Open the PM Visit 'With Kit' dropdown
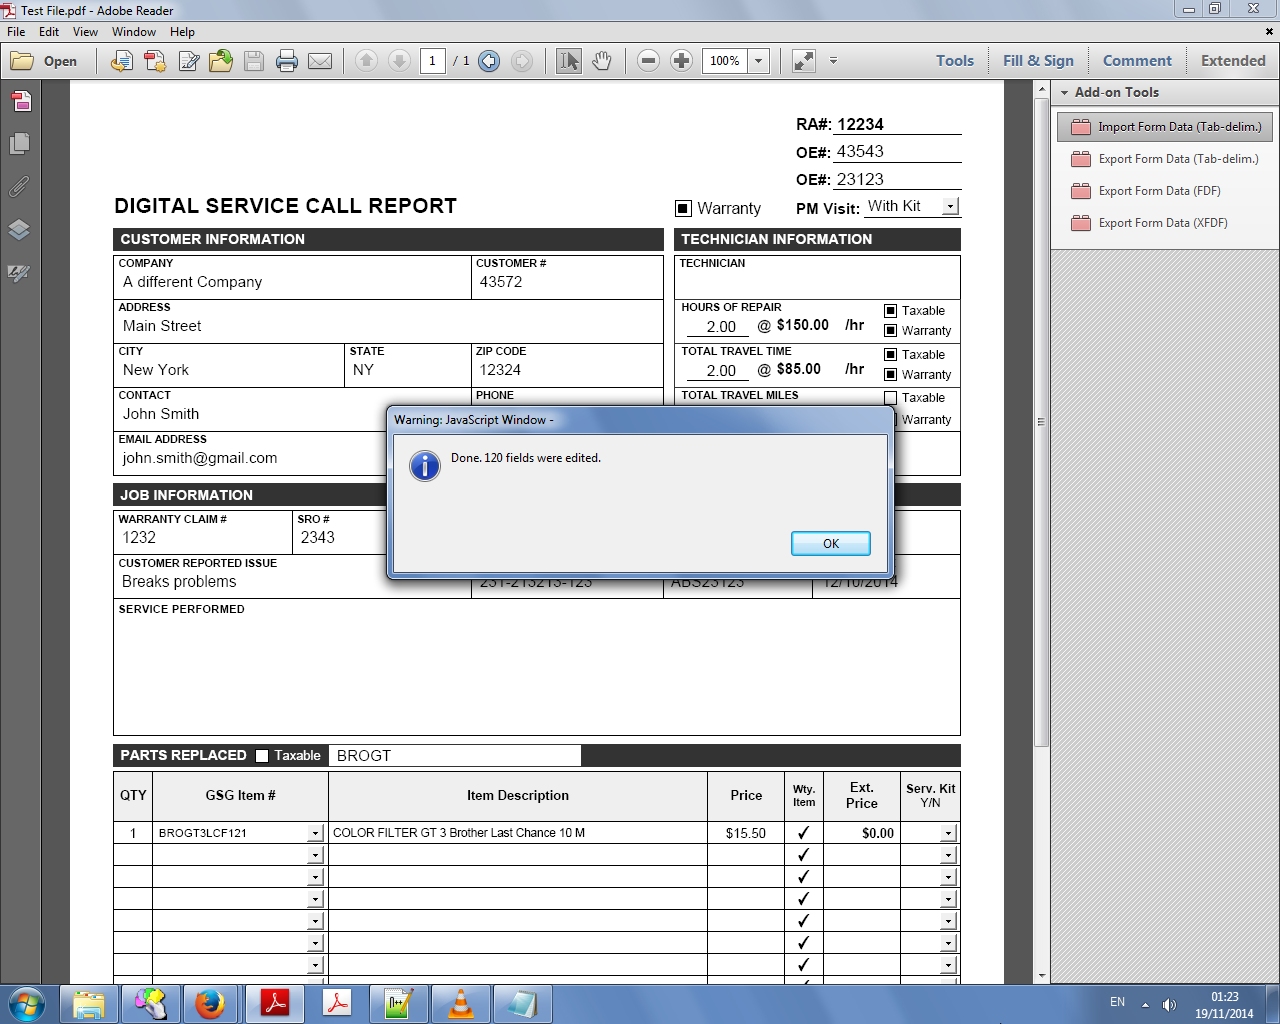 coord(951,206)
